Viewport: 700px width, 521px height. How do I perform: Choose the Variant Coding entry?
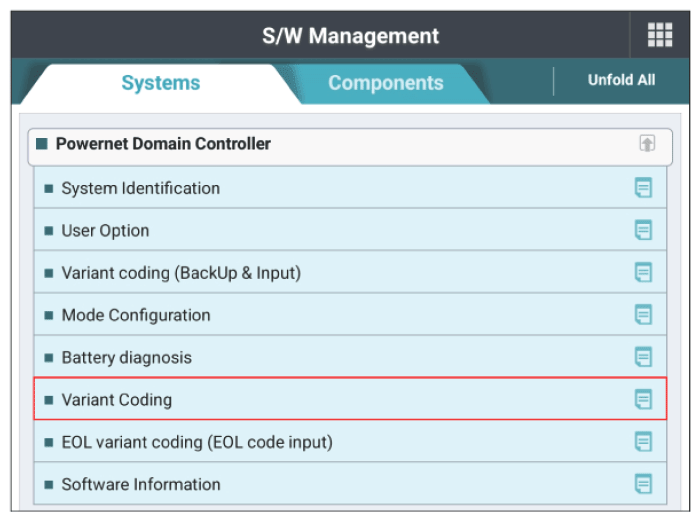[x=350, y=399]
